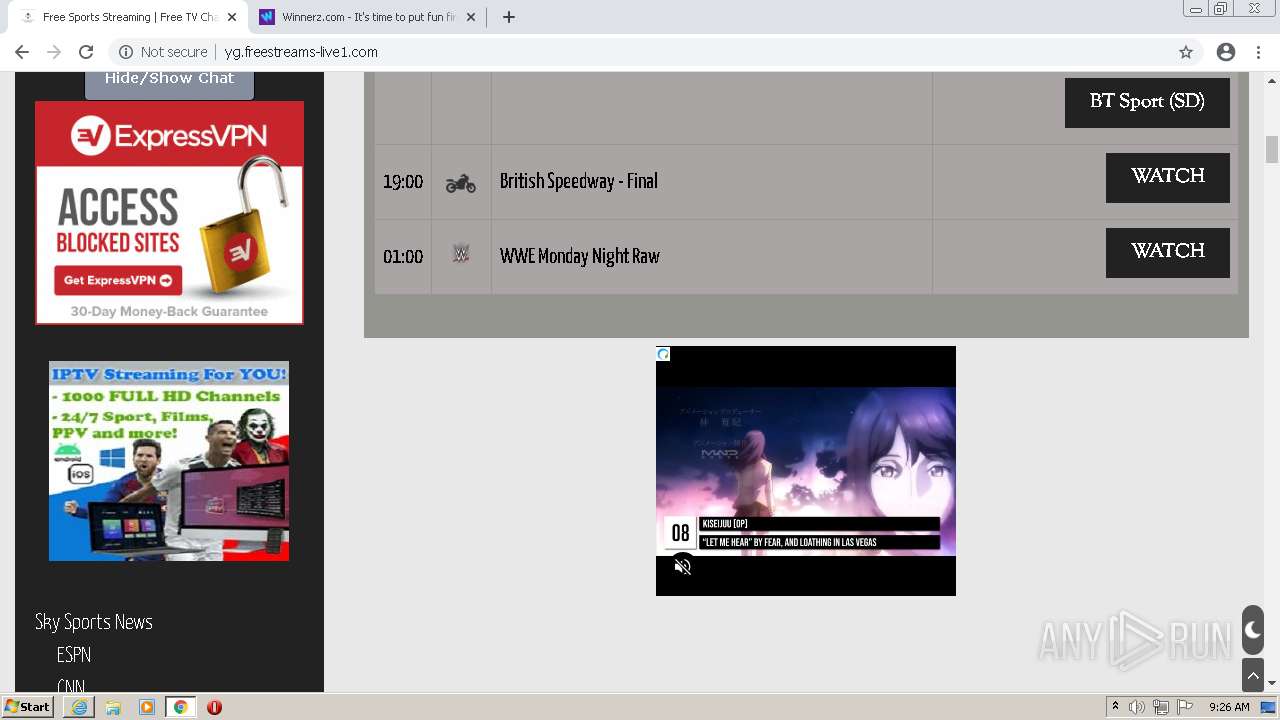Click the scroll-to-top arrow button
The width and height of the screenshot is (1280, 720).
(1253, 675)
